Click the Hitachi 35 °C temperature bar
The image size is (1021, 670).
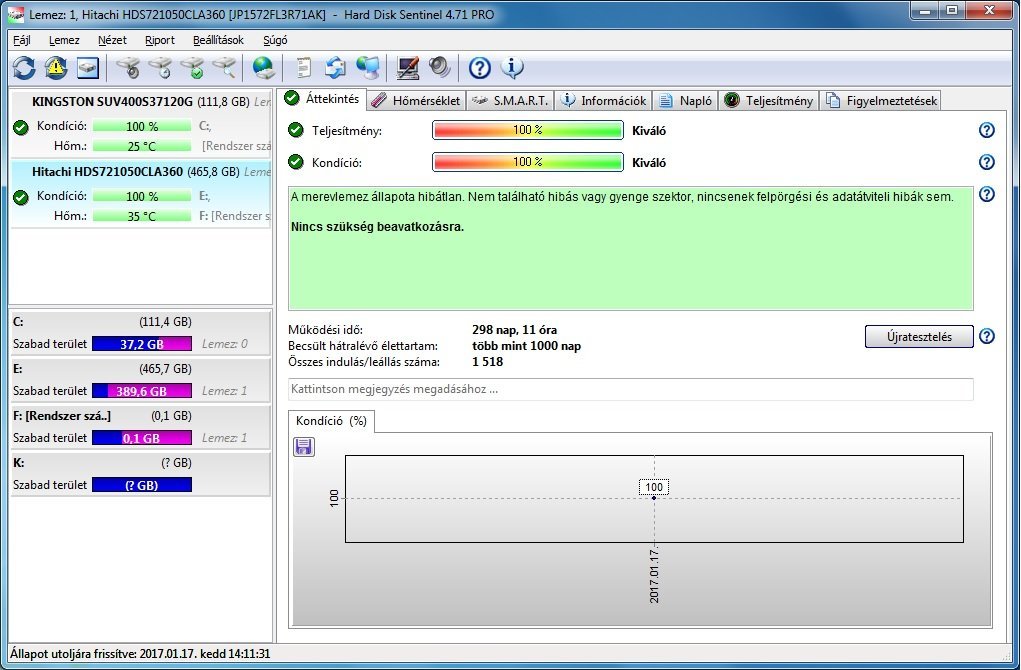(x=142, y=216)
